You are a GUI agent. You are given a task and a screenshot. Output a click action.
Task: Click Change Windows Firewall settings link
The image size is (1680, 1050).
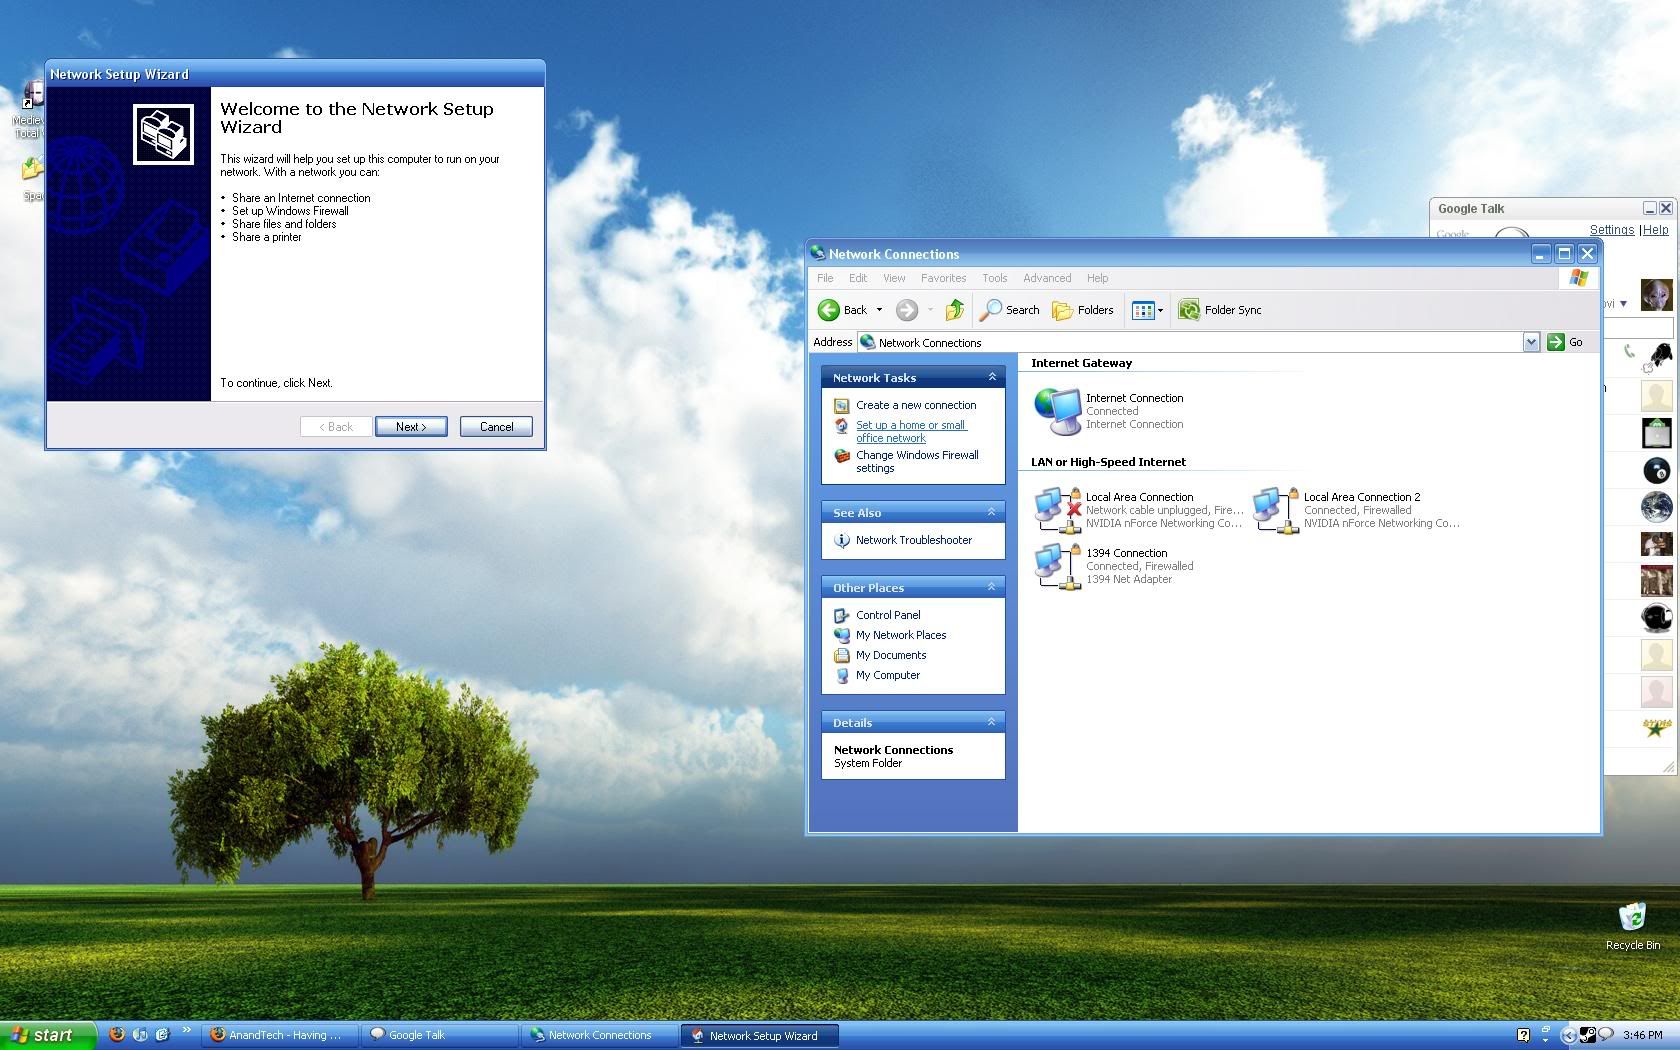[916, 461]
